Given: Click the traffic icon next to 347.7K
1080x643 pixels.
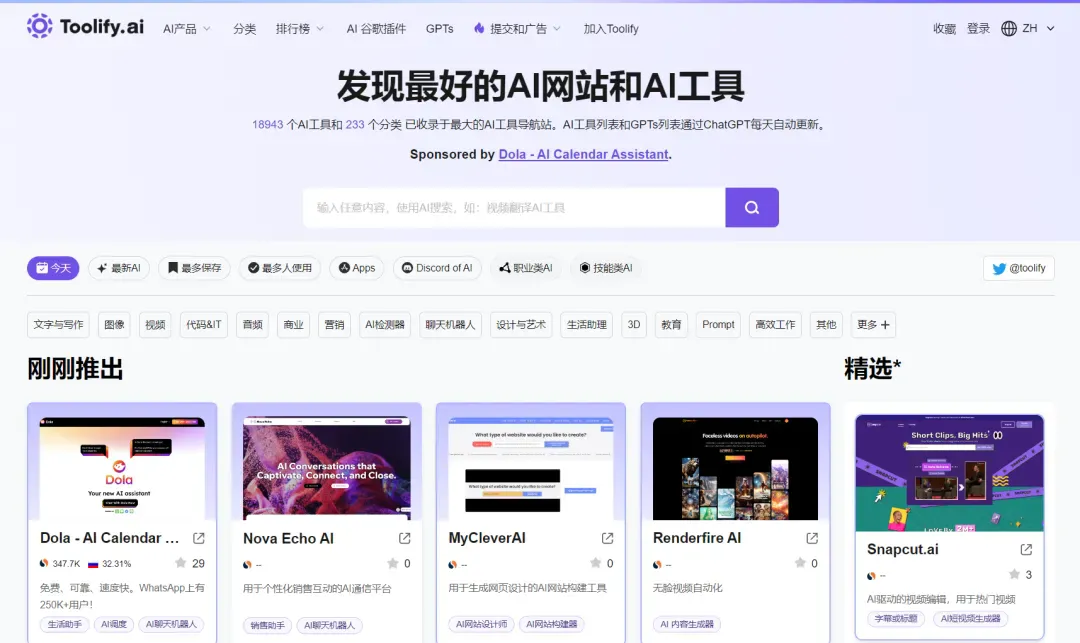Looking at the screenshot, I should [x=44, y=563].
